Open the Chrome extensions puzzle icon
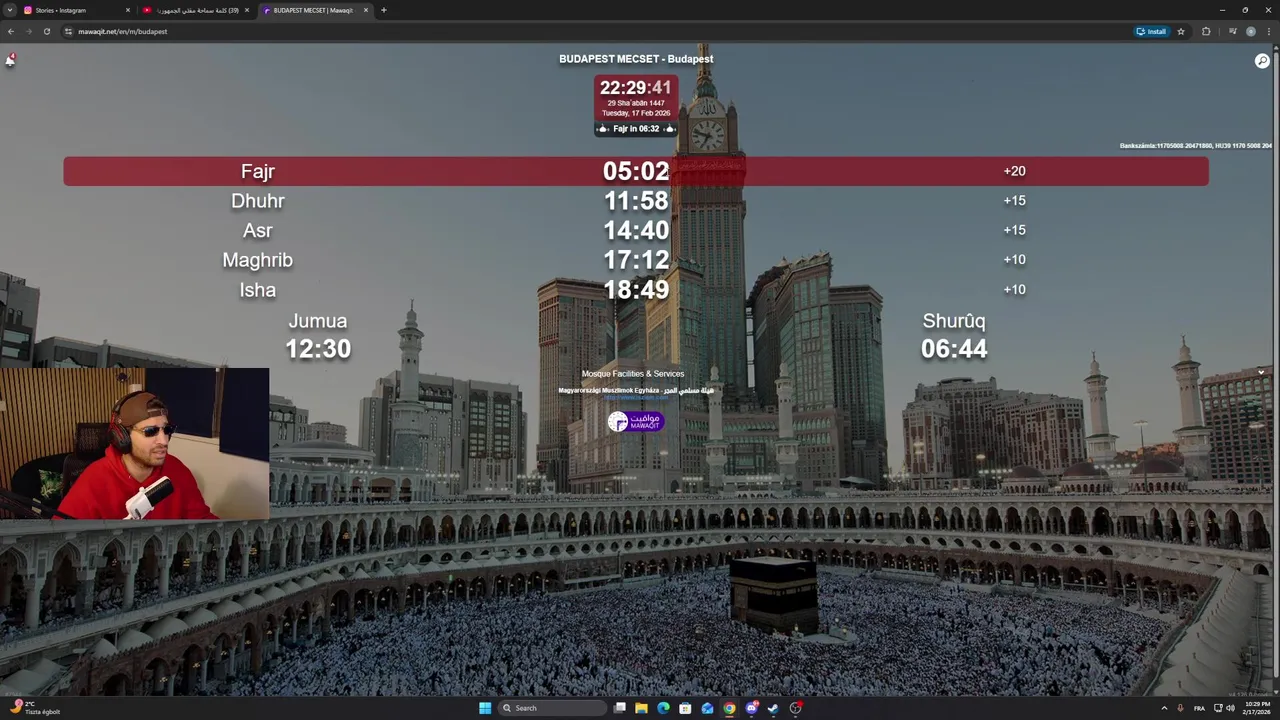 1206,31
